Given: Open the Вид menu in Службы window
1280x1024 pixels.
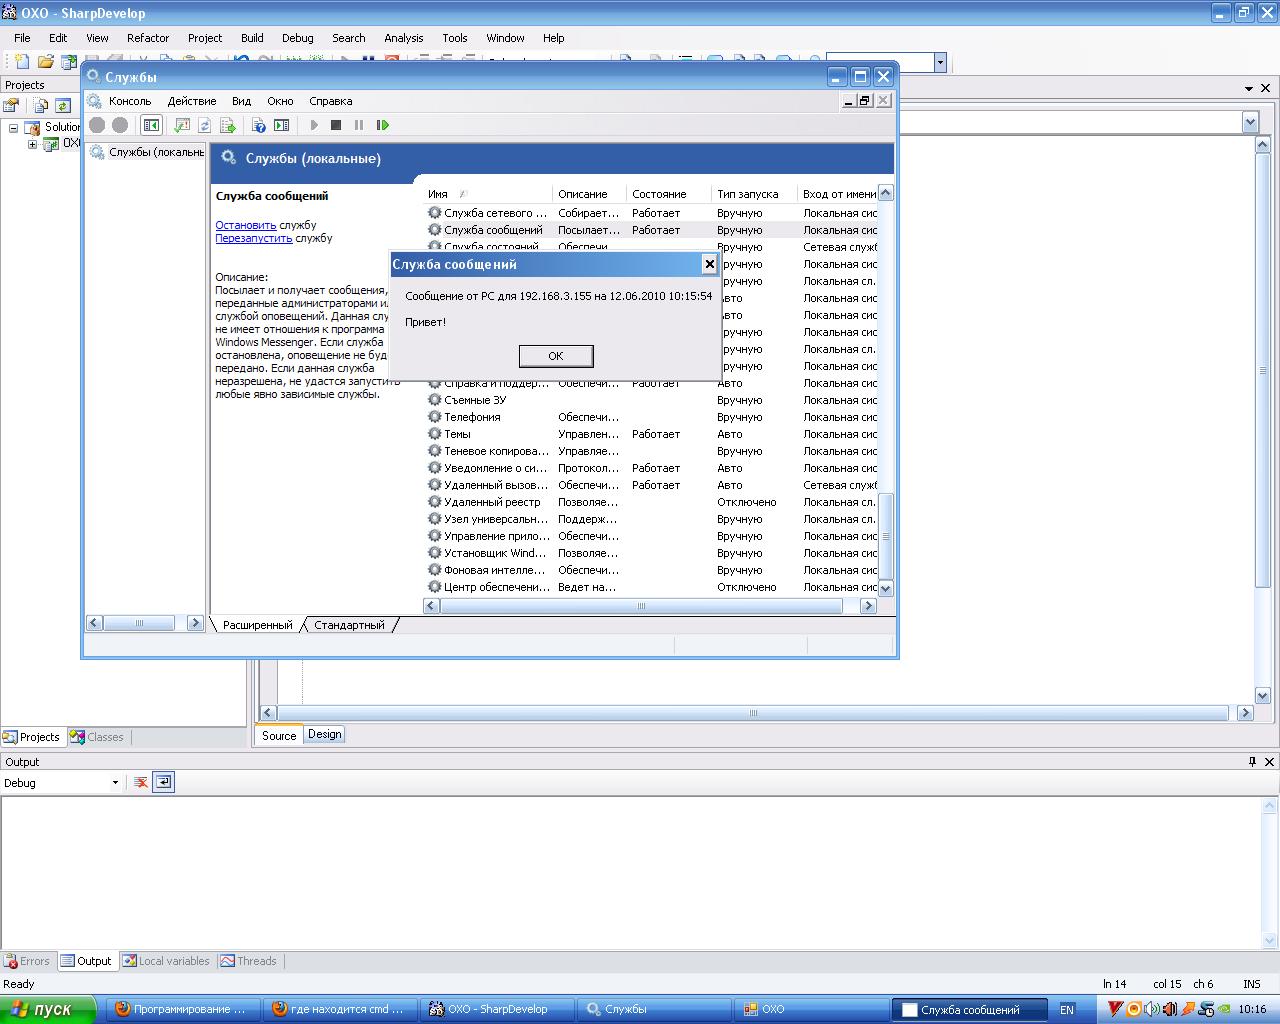Looking at the screenshot, I should click(241, 101).
